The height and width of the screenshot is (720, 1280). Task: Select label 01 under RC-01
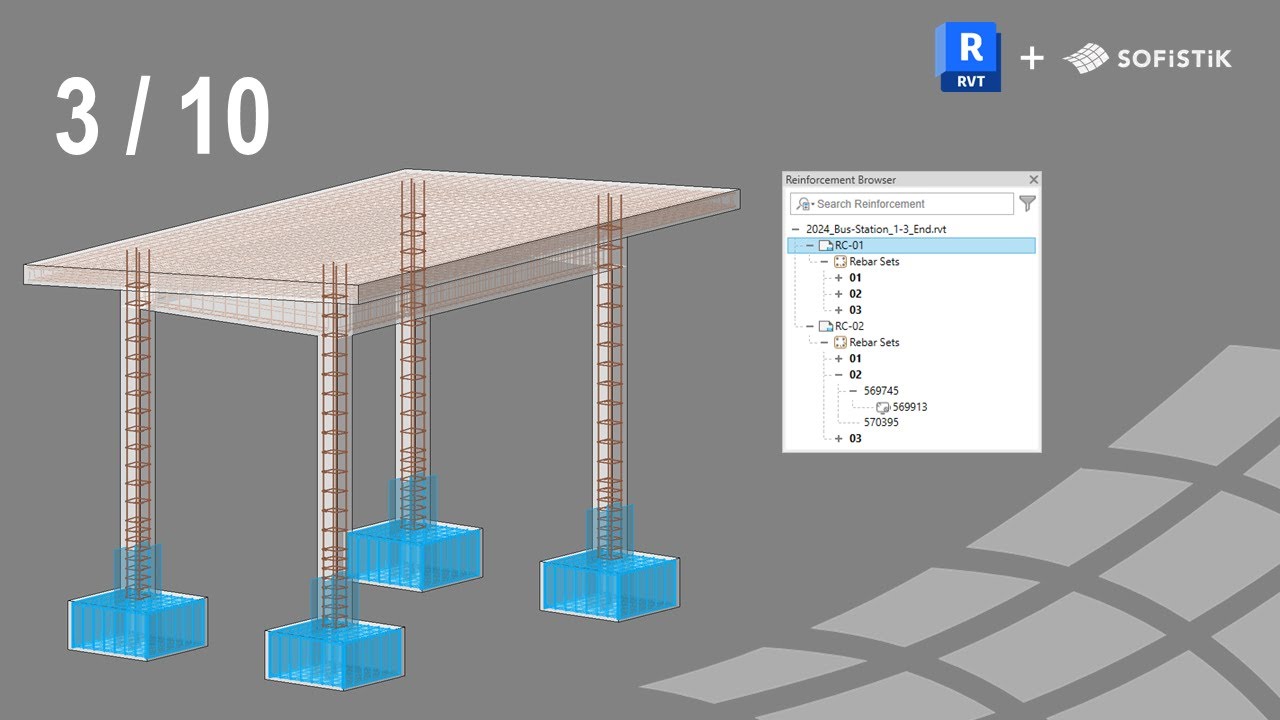pyautogui.click(x=855, y=278)
